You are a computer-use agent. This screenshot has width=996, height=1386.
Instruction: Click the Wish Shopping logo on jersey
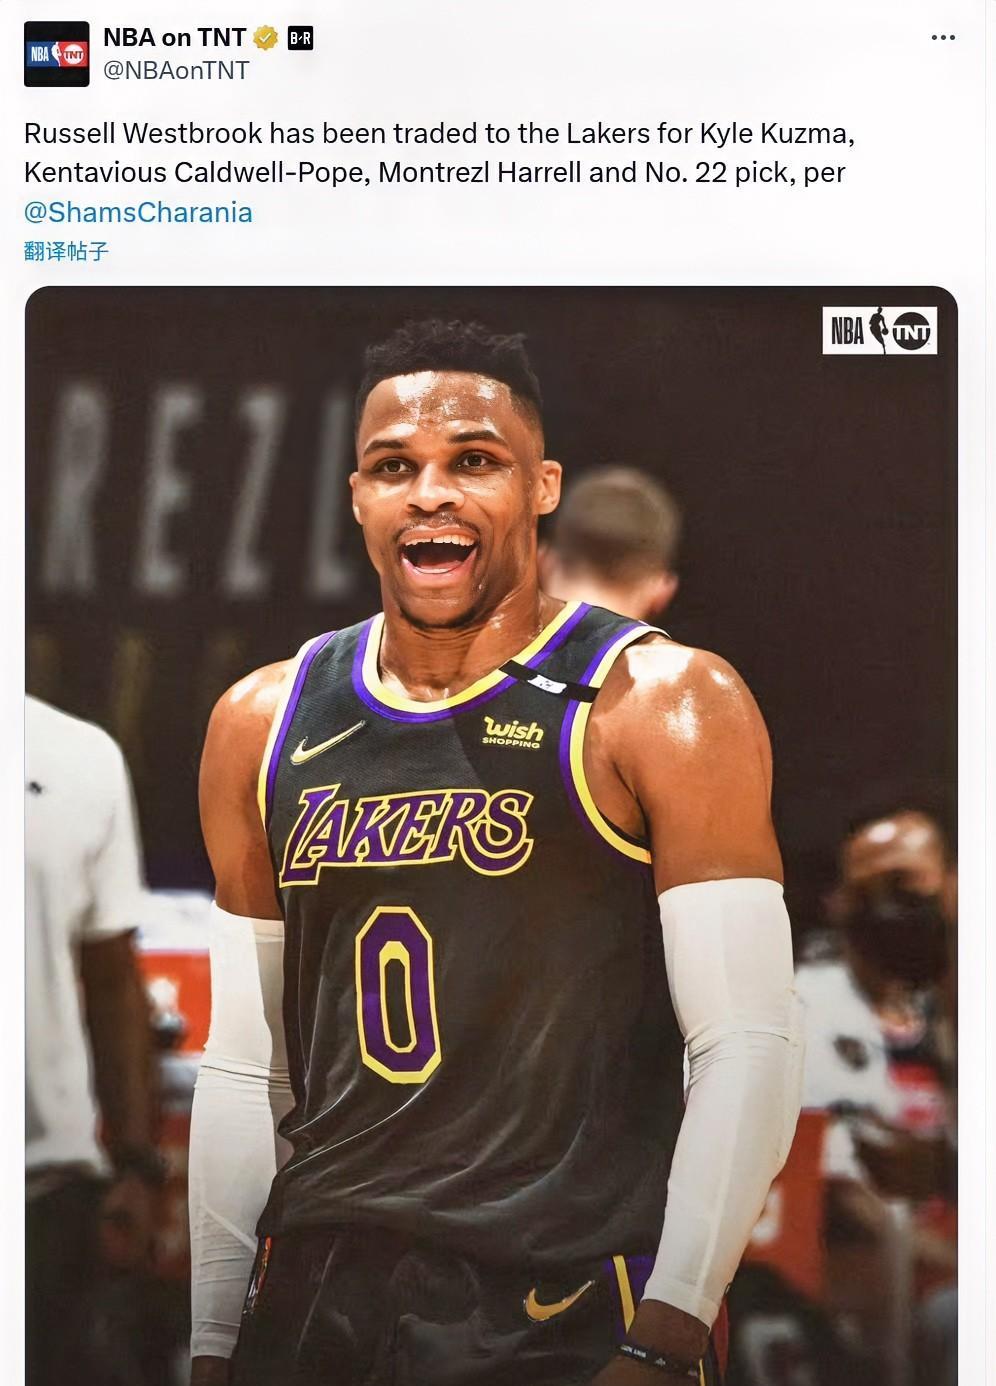[512, 731]
